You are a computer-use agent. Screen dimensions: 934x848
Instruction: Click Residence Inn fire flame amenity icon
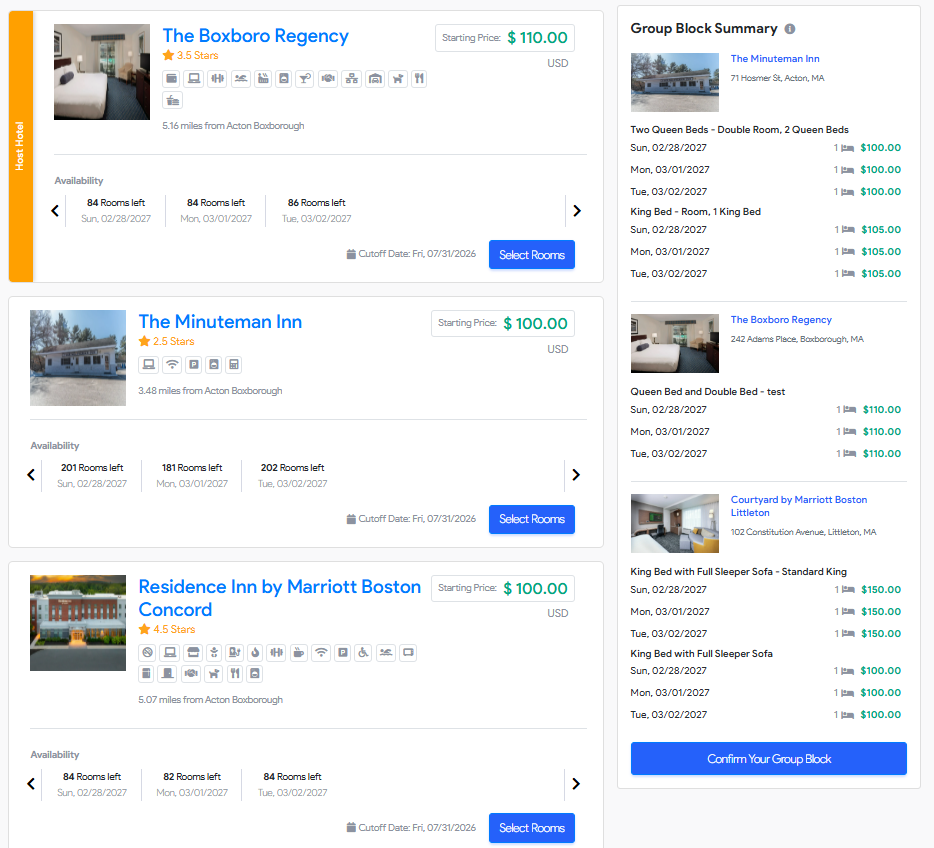tap(255, 653)
